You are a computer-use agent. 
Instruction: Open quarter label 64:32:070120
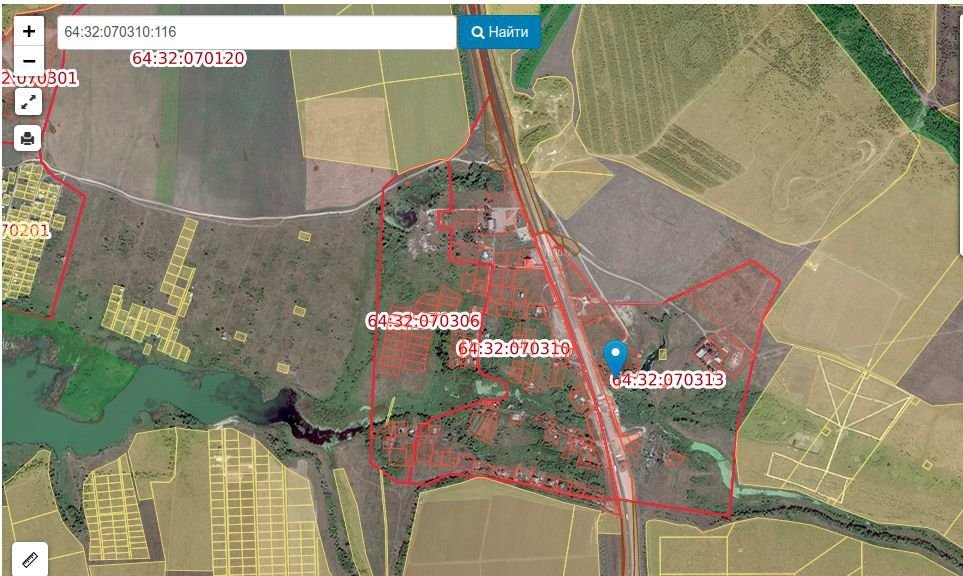click(188, 58)
